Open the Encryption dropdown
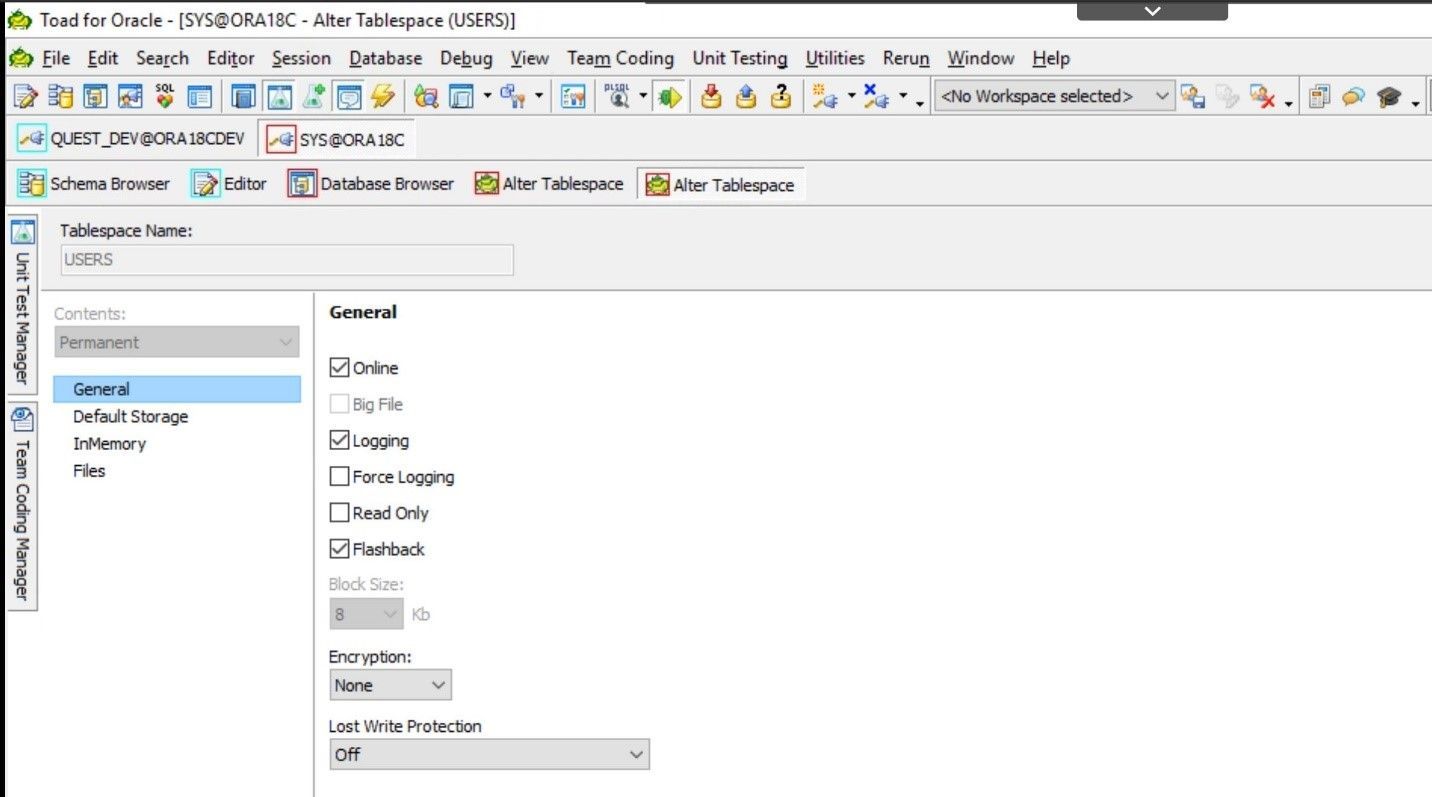Viewport: 1432px width, 797px height. click(390, 685)
